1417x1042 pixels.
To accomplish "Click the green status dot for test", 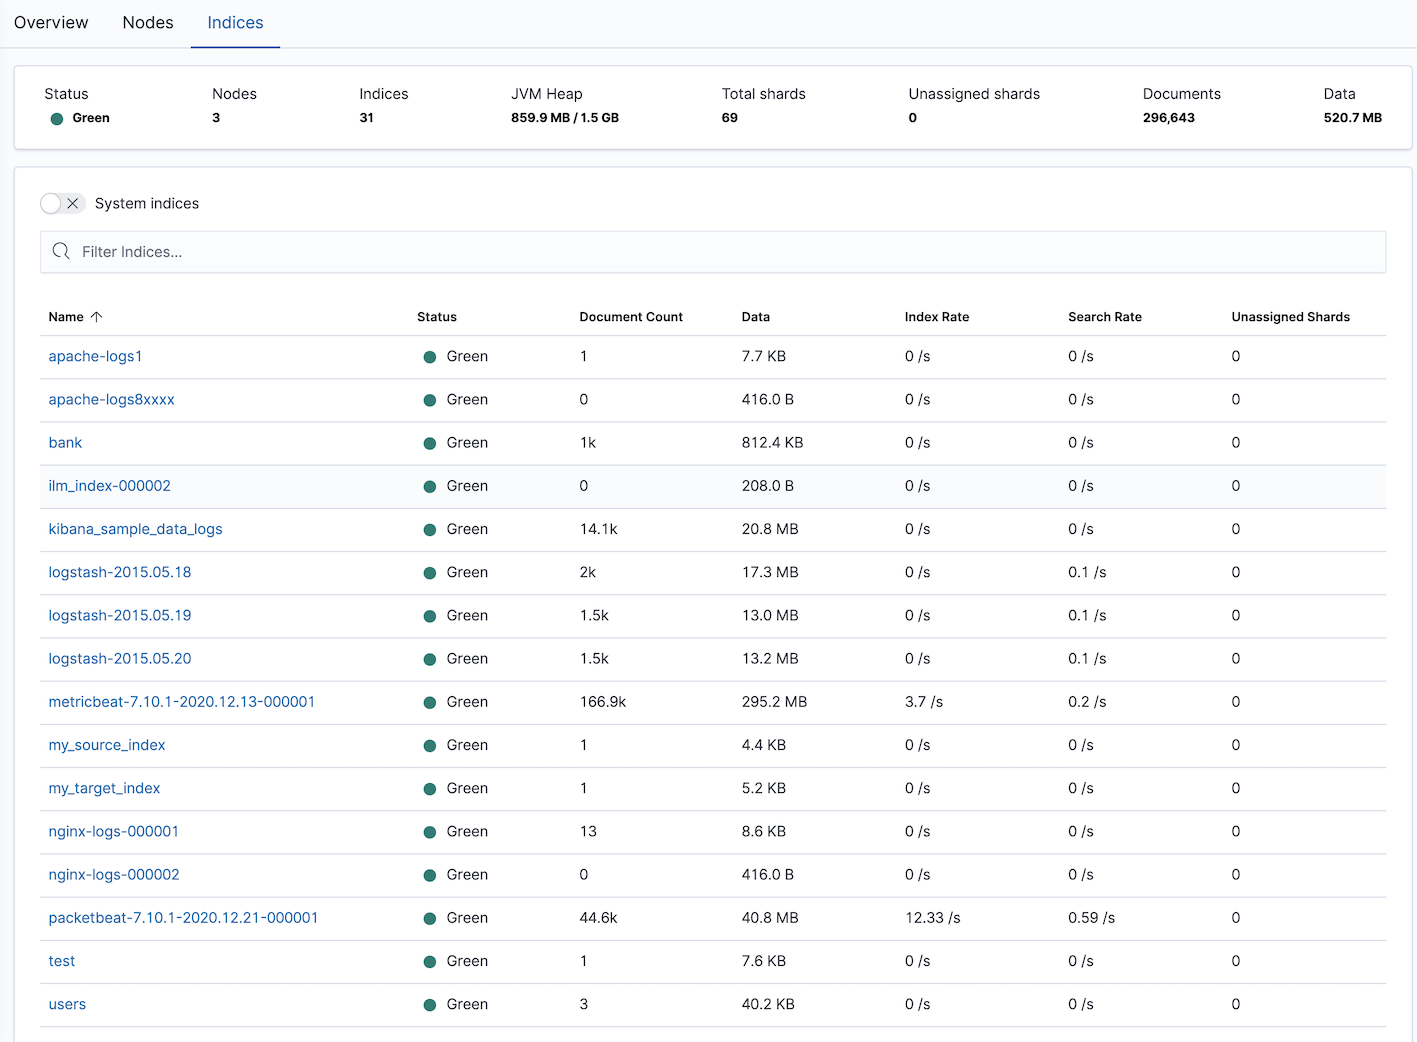I will (x=430, y=962).
